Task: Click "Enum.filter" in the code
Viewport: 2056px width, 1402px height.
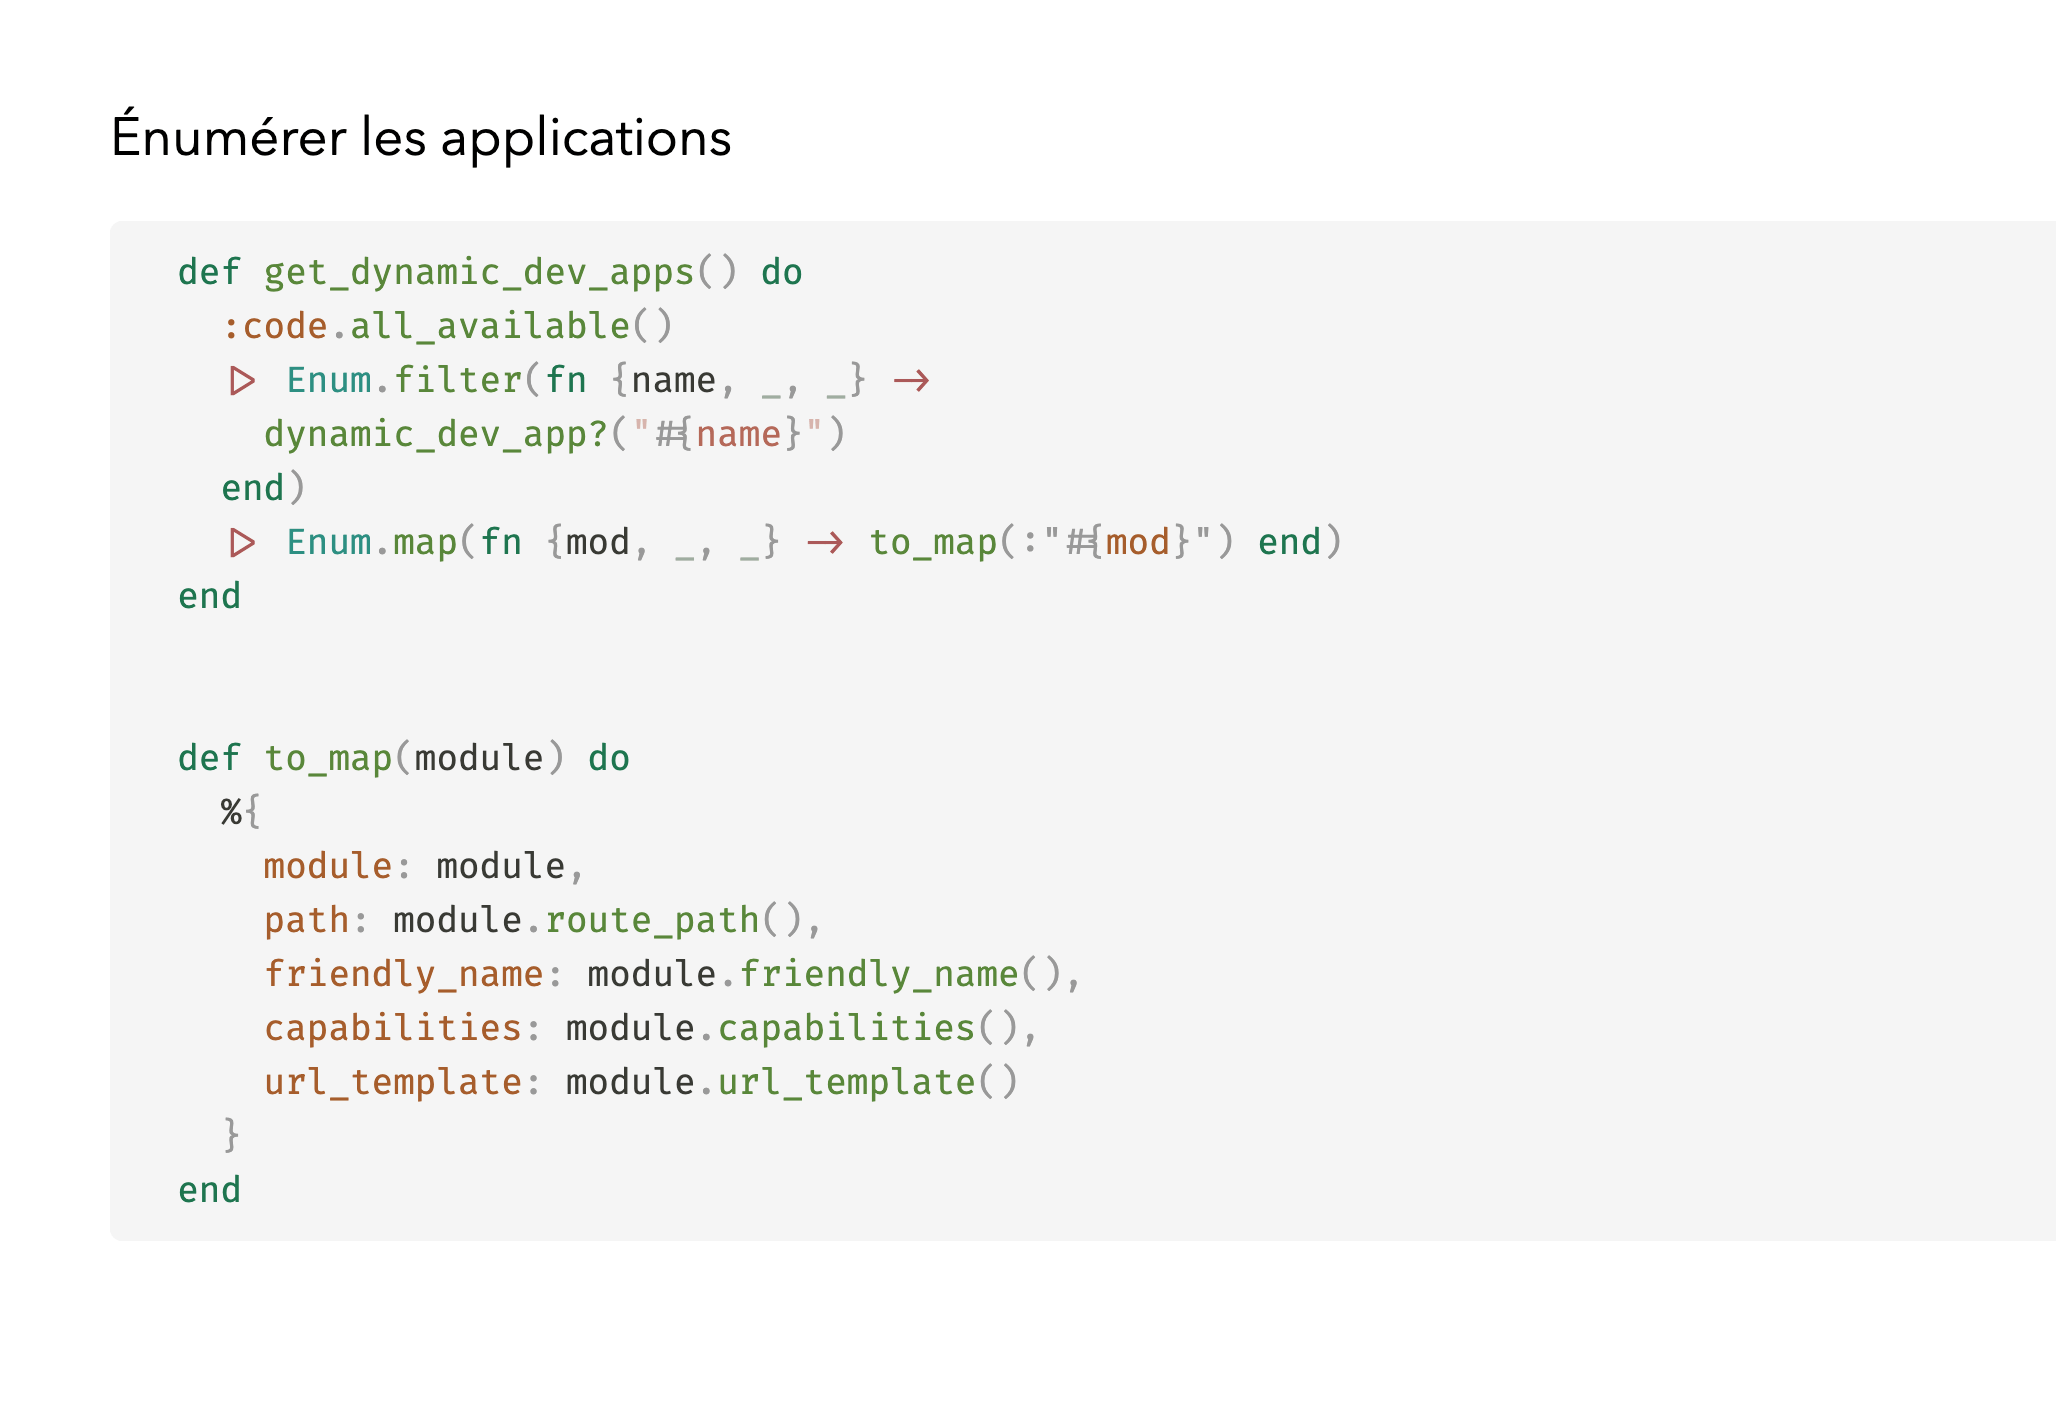Action: [404, 380]
